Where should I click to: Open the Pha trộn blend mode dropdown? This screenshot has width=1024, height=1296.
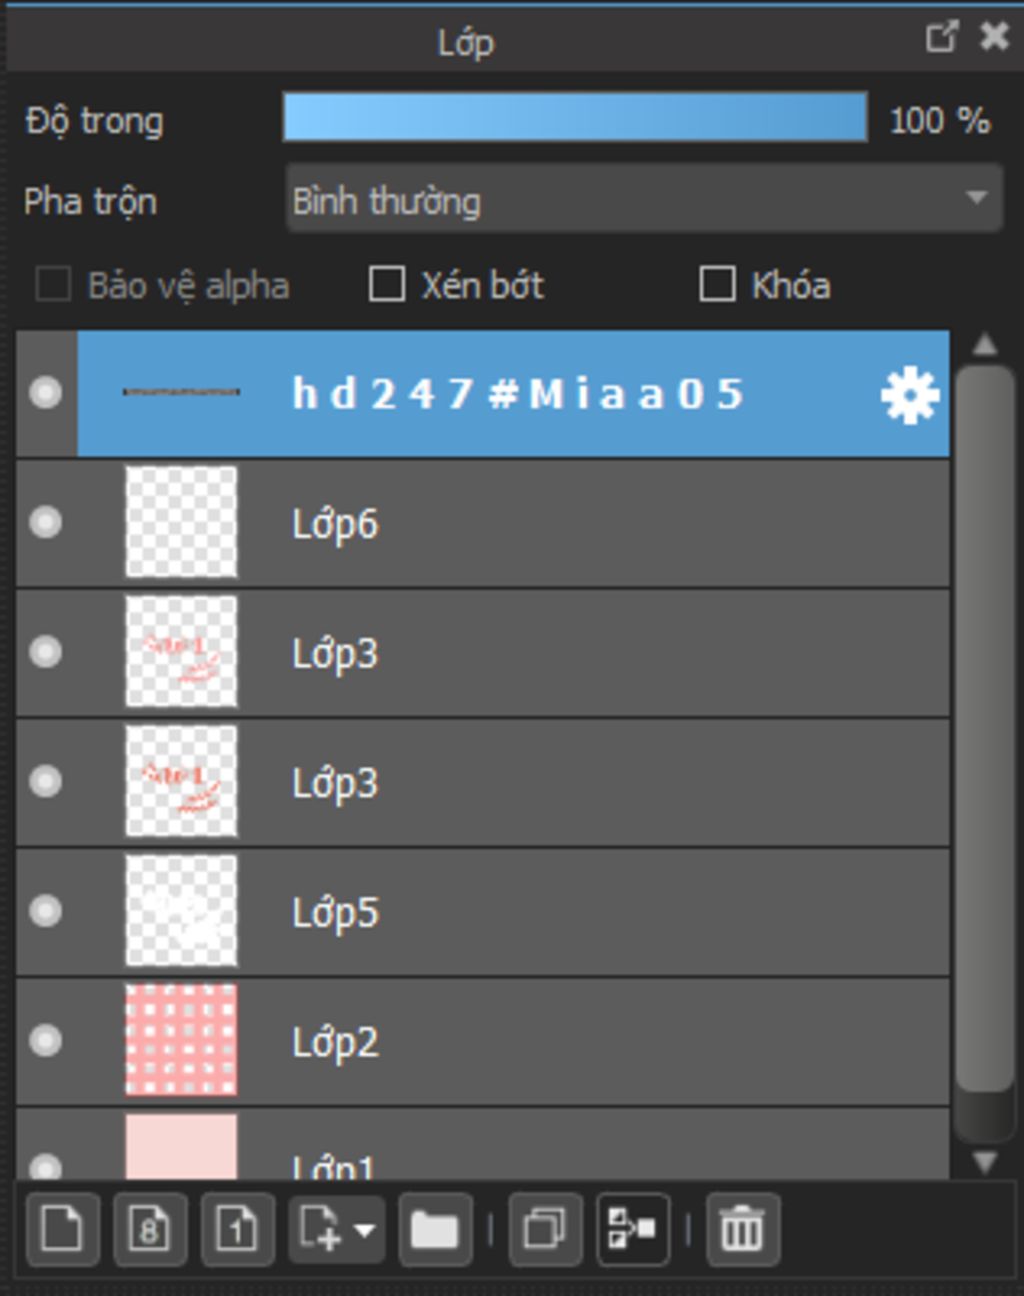[x=644, y=199]
